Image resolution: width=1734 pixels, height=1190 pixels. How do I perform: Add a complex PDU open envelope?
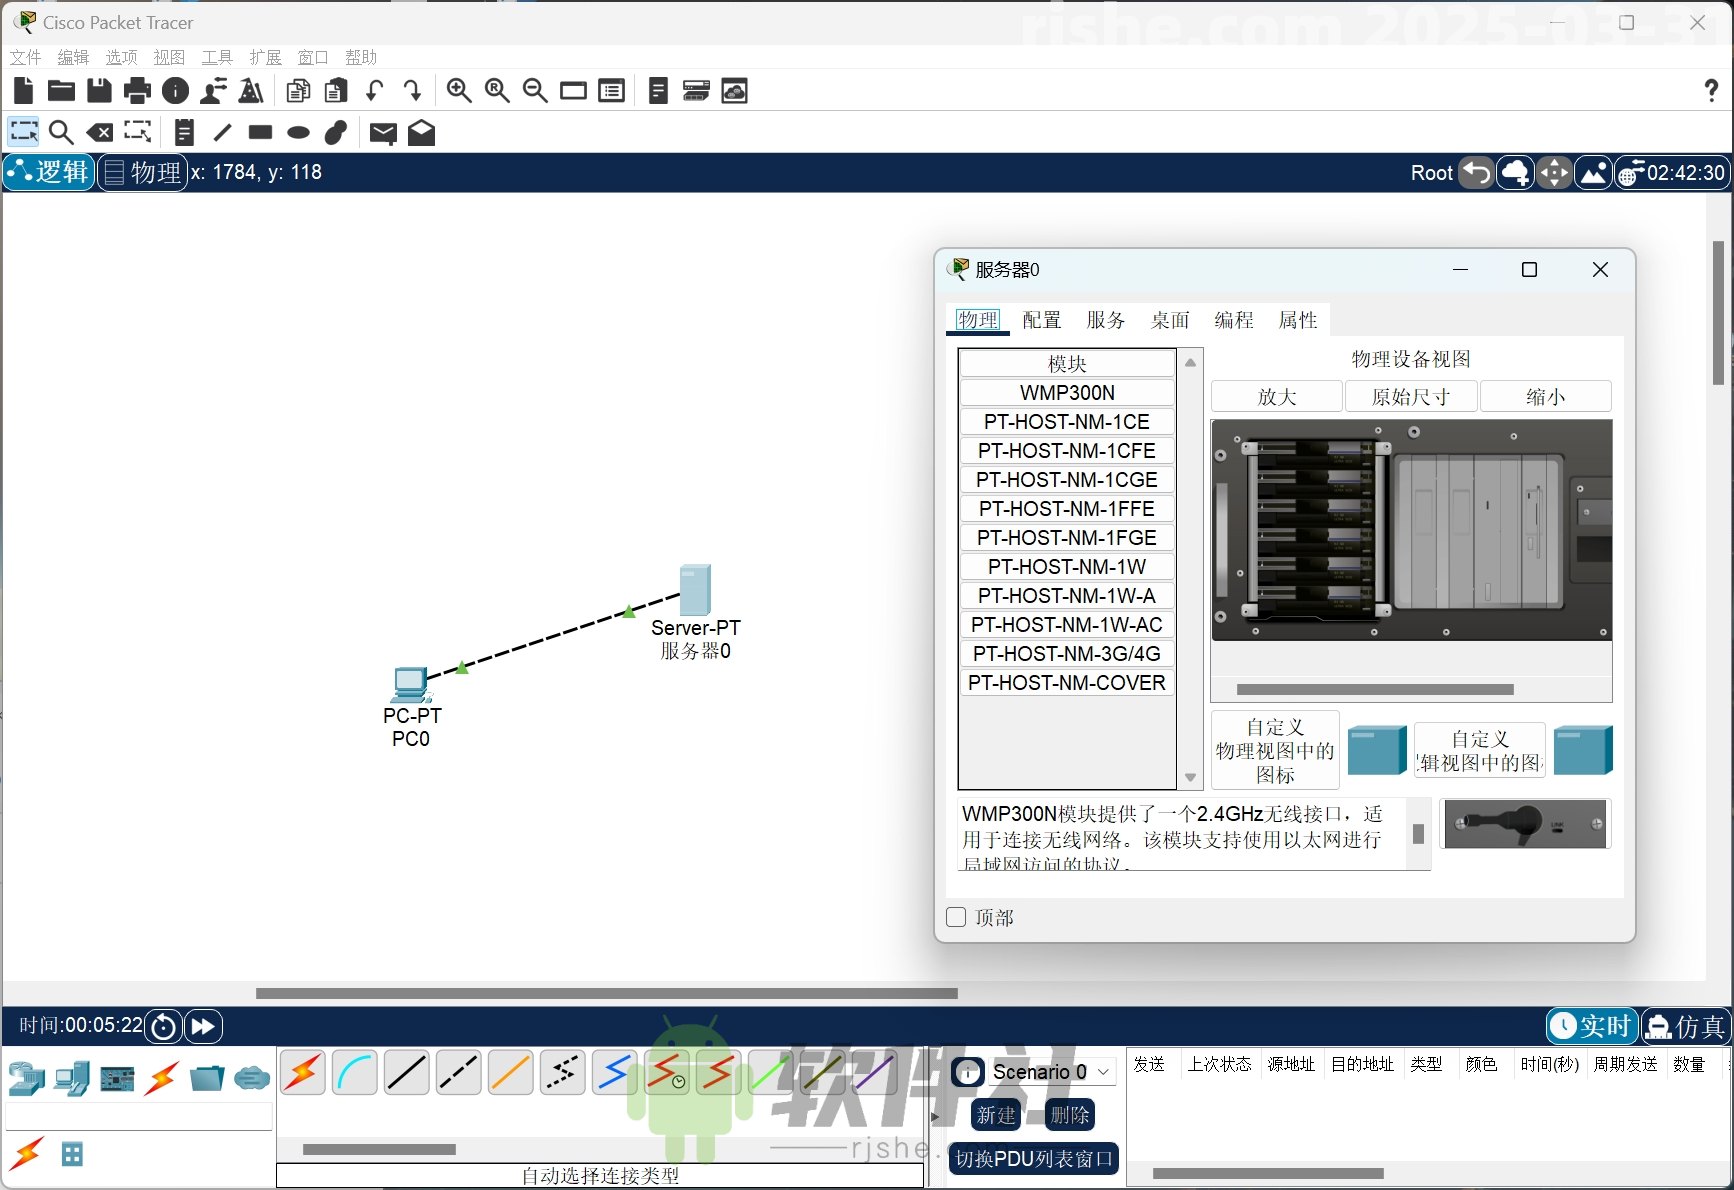421,132
